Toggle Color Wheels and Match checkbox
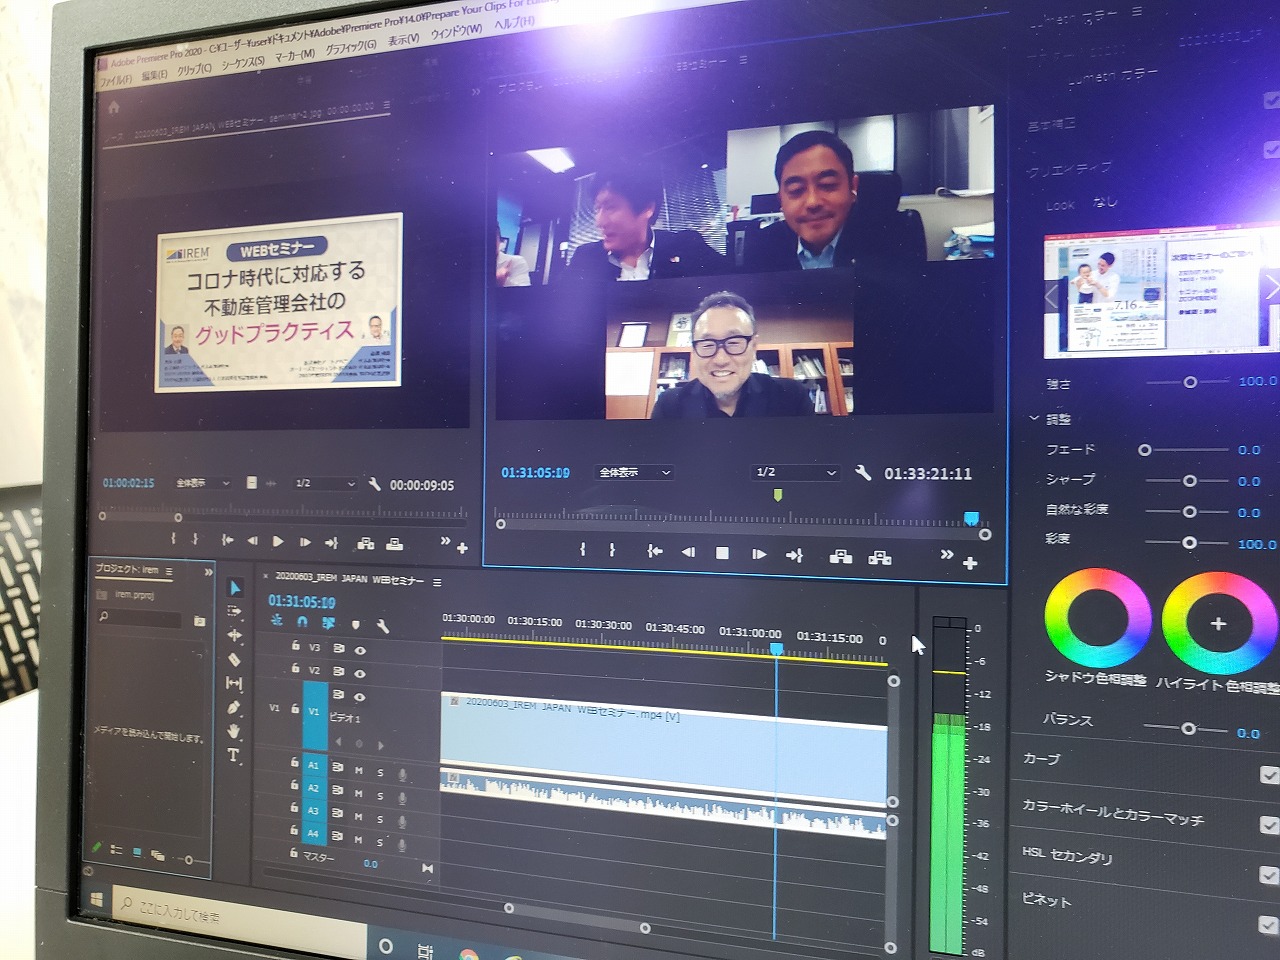 click(x=1269, y=825)
